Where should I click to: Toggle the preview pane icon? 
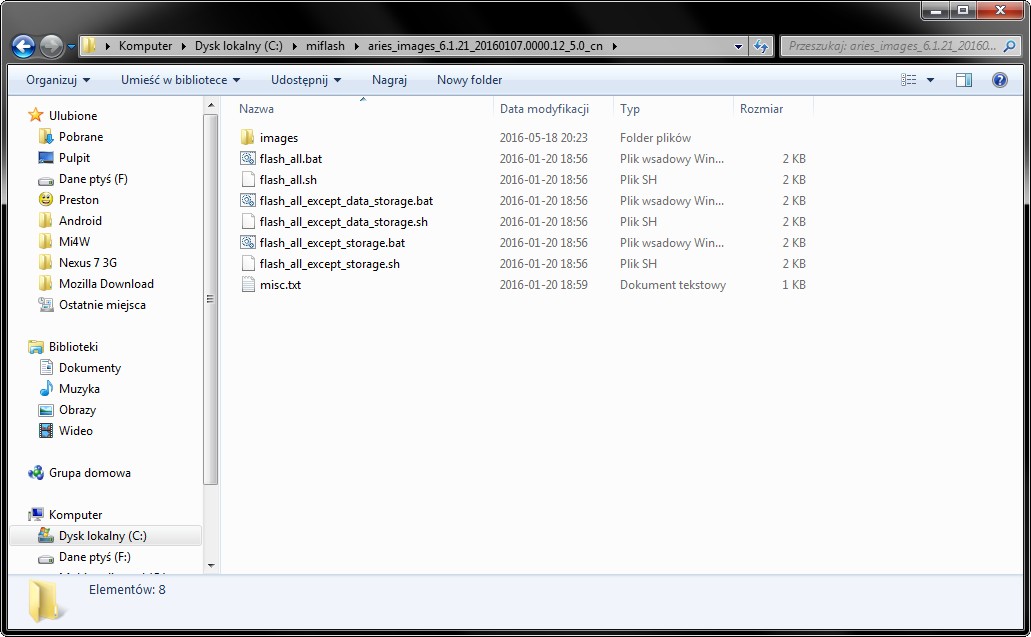964,80
